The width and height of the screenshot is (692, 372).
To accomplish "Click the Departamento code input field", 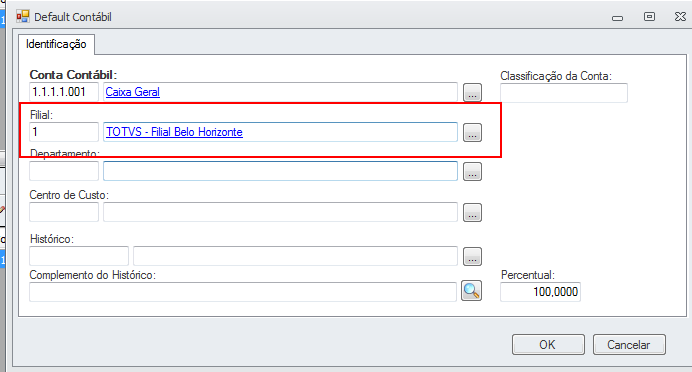I will coord(64,171).
